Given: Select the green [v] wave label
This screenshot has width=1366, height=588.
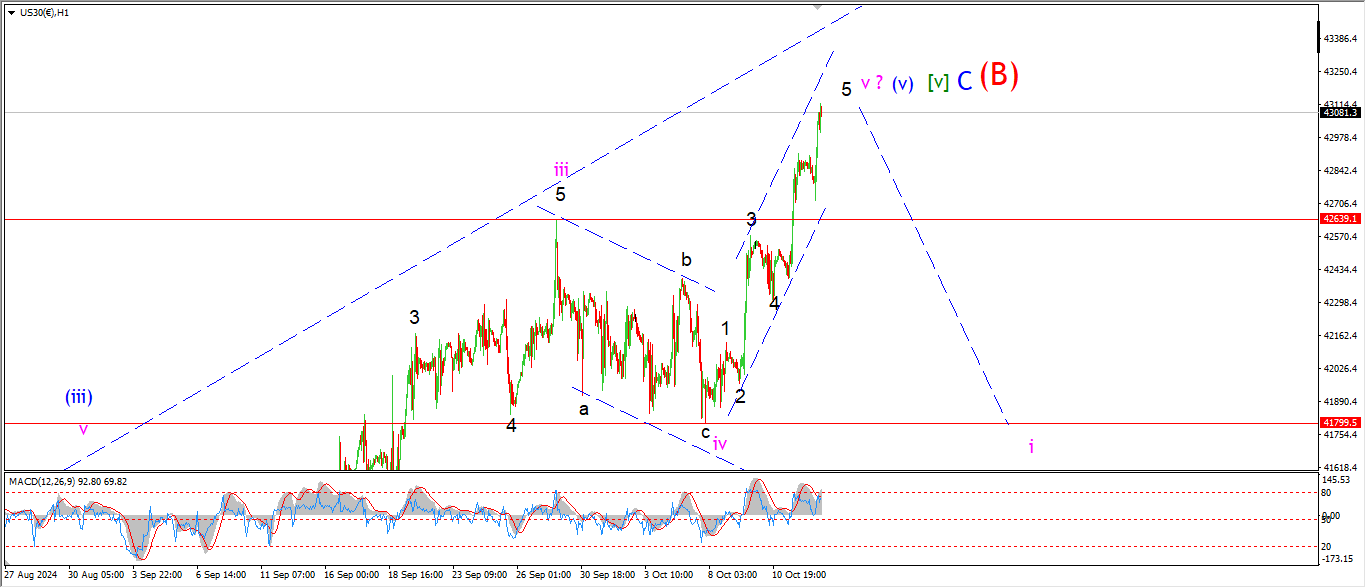Looking at the screenshot, I should coord(937,83).
